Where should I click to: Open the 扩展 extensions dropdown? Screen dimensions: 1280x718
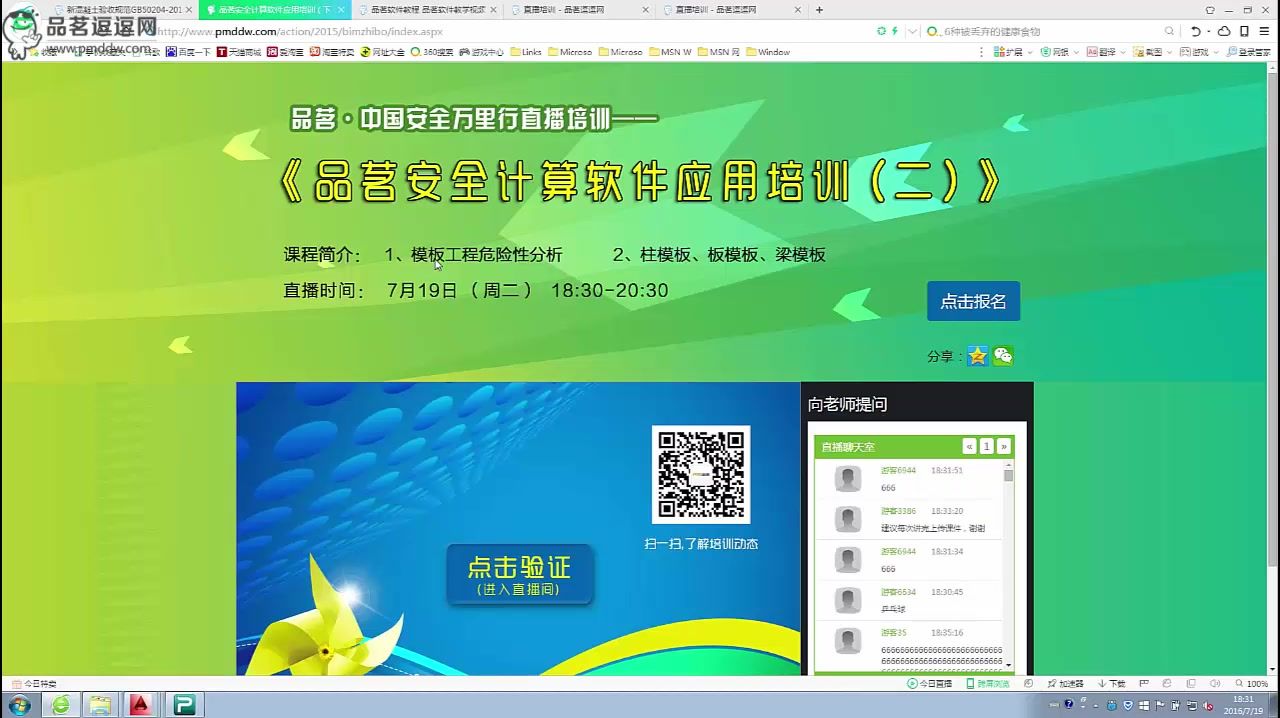click(1012, 52)
